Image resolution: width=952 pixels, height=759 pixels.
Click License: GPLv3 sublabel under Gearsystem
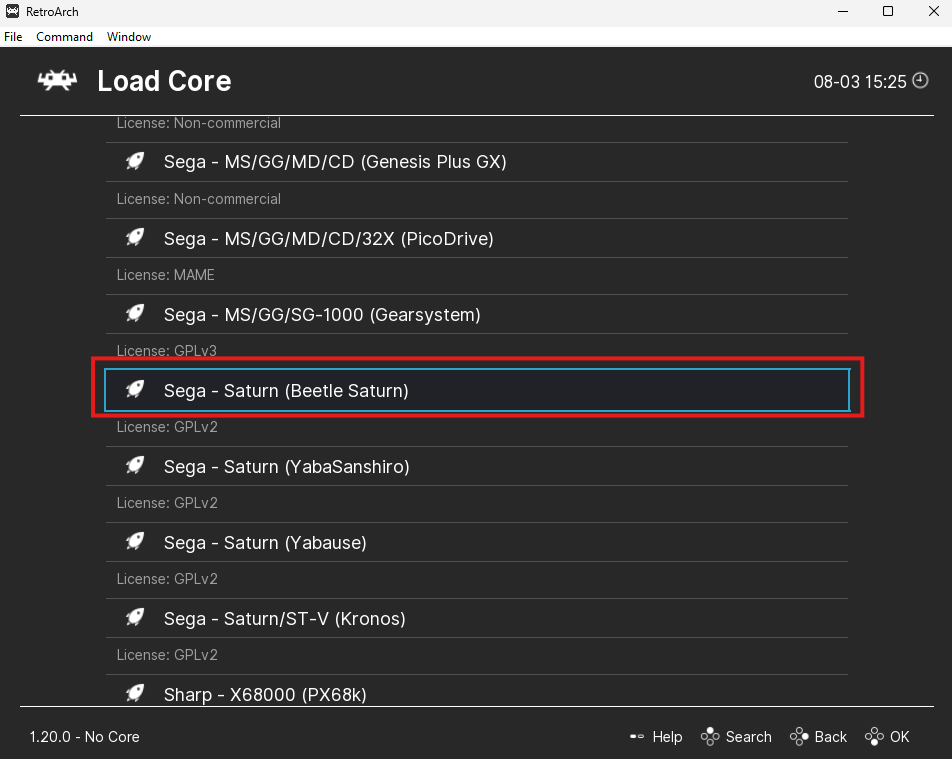point(166,351)
